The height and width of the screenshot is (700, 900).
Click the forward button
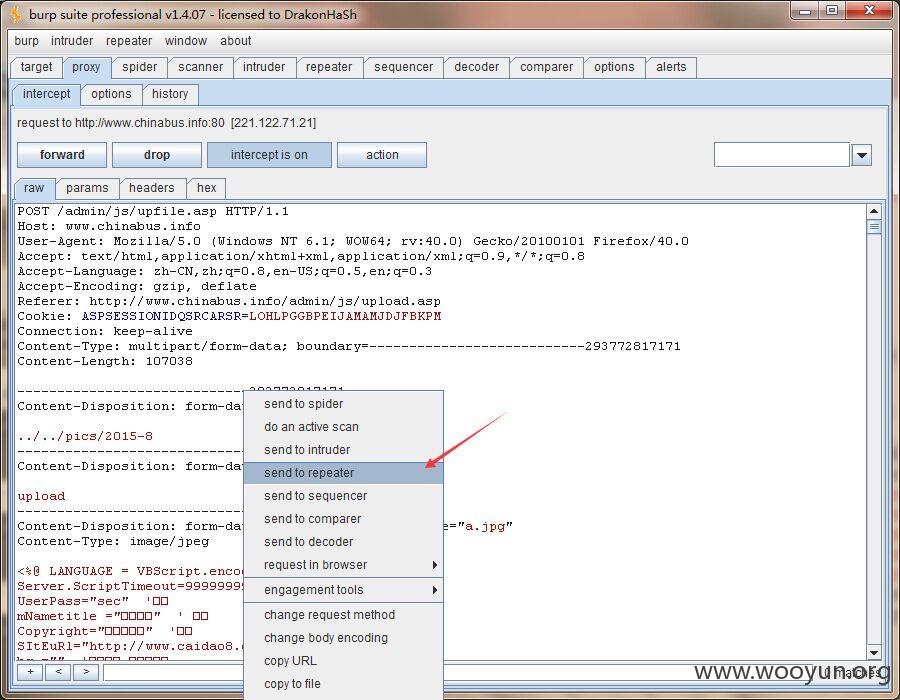click(62, 155)
